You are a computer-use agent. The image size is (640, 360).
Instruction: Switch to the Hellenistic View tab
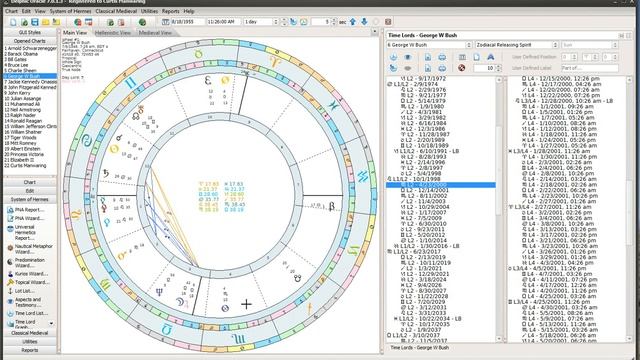click(x=113, y=32)
